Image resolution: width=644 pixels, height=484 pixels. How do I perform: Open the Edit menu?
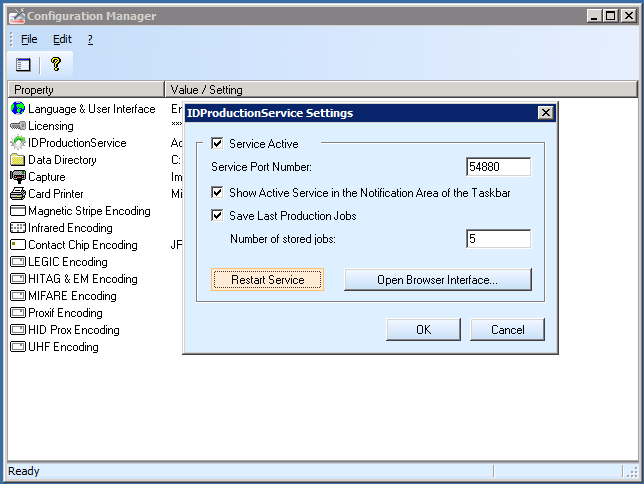(62, 39)
